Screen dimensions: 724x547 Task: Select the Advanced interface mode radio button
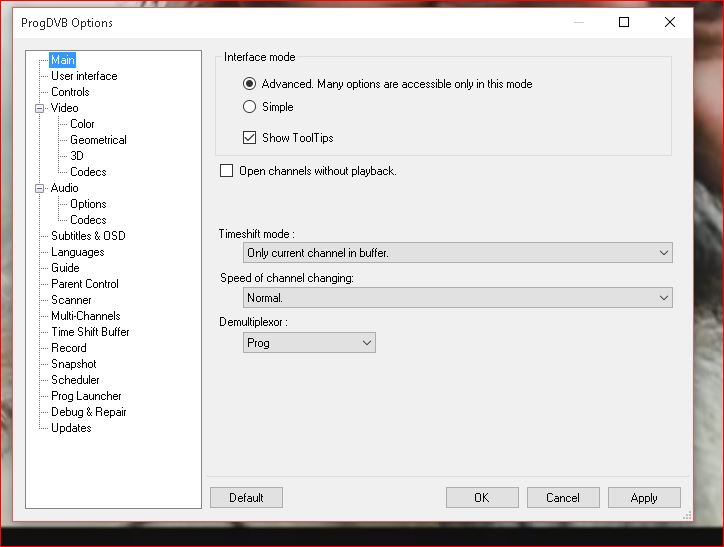click(x=250, y=84)
